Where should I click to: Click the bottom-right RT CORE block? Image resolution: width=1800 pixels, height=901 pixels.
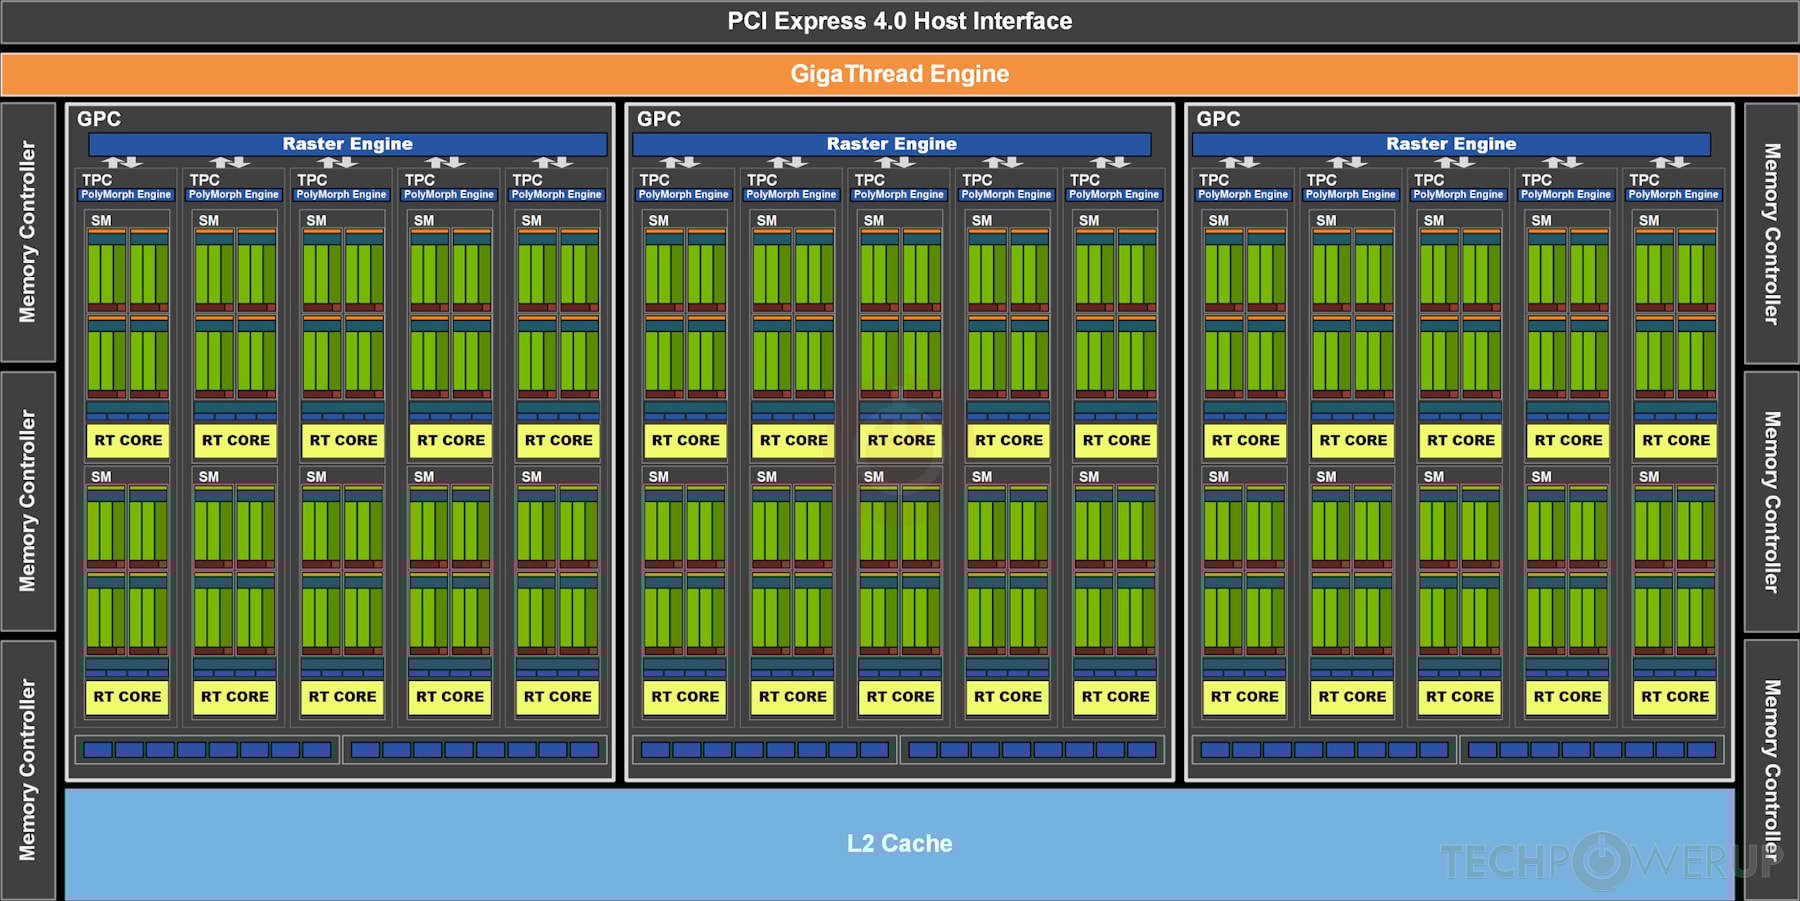coord(1675,697)
